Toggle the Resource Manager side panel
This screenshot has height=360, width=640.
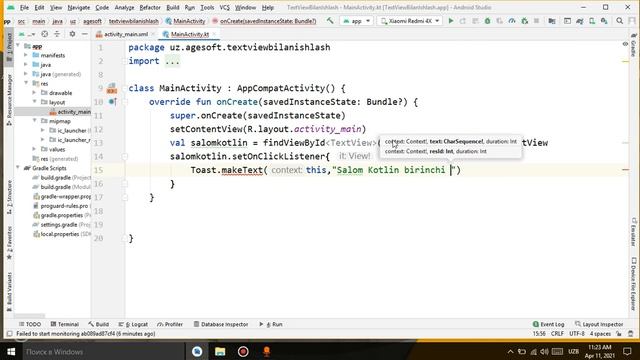pyautogui.click(x=9, y=99)
